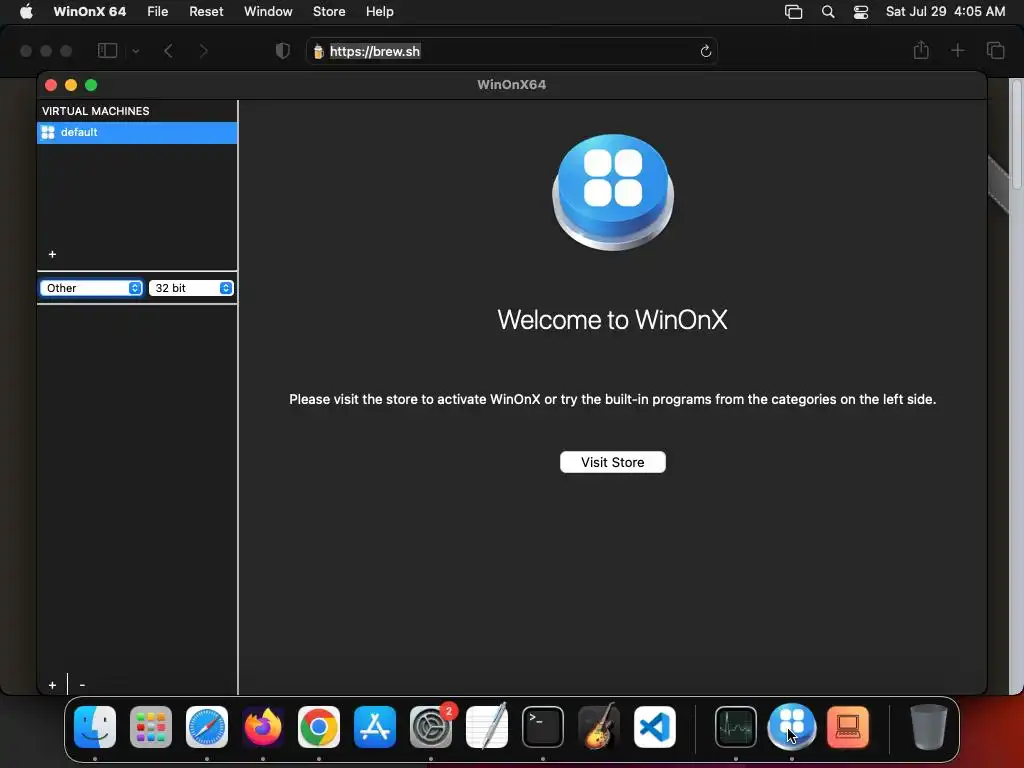Add a new virtual machine

click(x=52, y=254)
